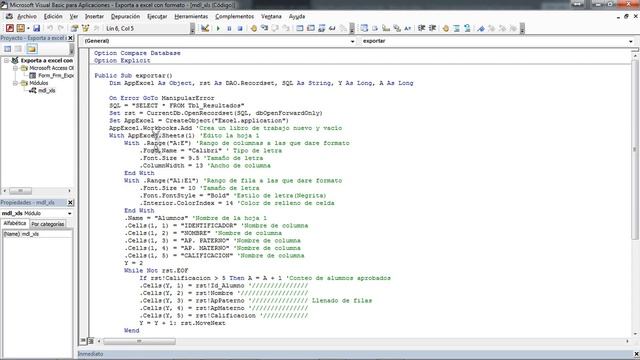The height and width of the screenshot is (360, 640).
Task: Open the dropdown arrow beside Insert Module
Action: click(x=28, y=28)
